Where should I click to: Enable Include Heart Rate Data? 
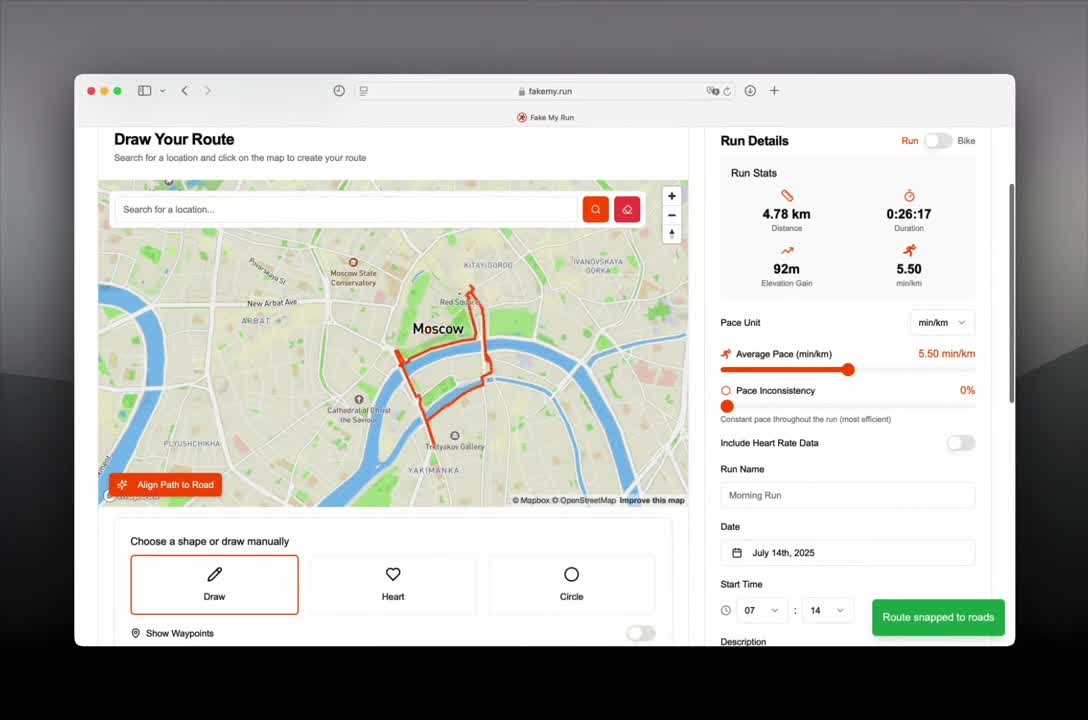pos(960,443)
